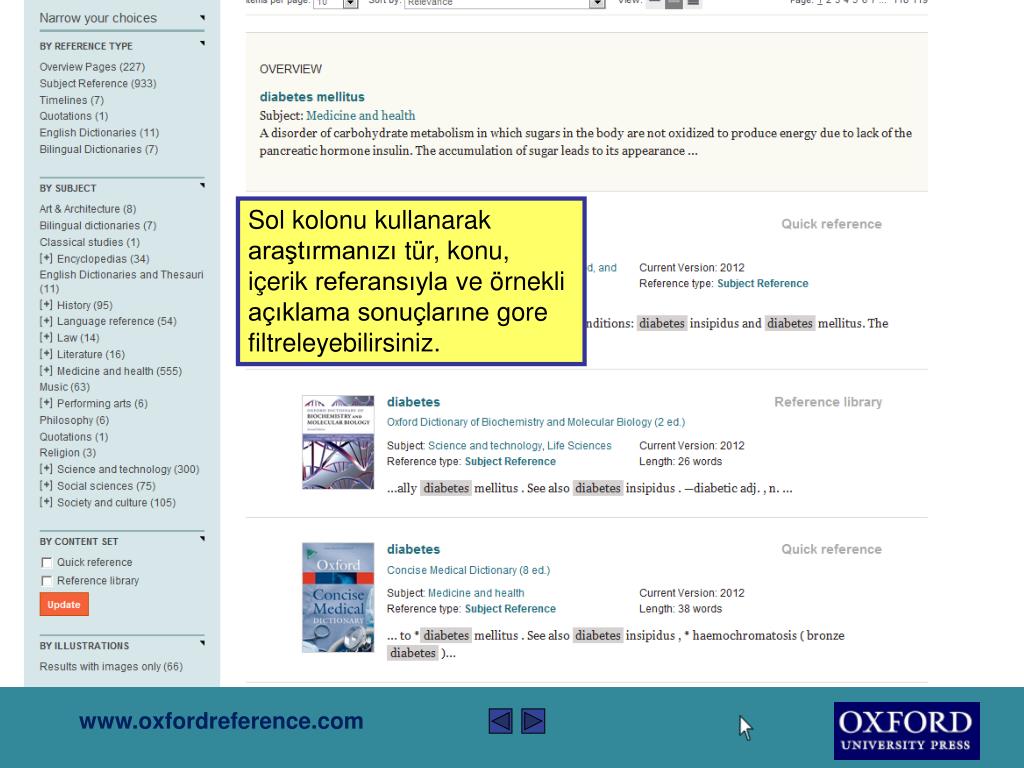Filter by Bilingual Dictionaries (7) reference type
1024x768 pixels.
(99, 149)
